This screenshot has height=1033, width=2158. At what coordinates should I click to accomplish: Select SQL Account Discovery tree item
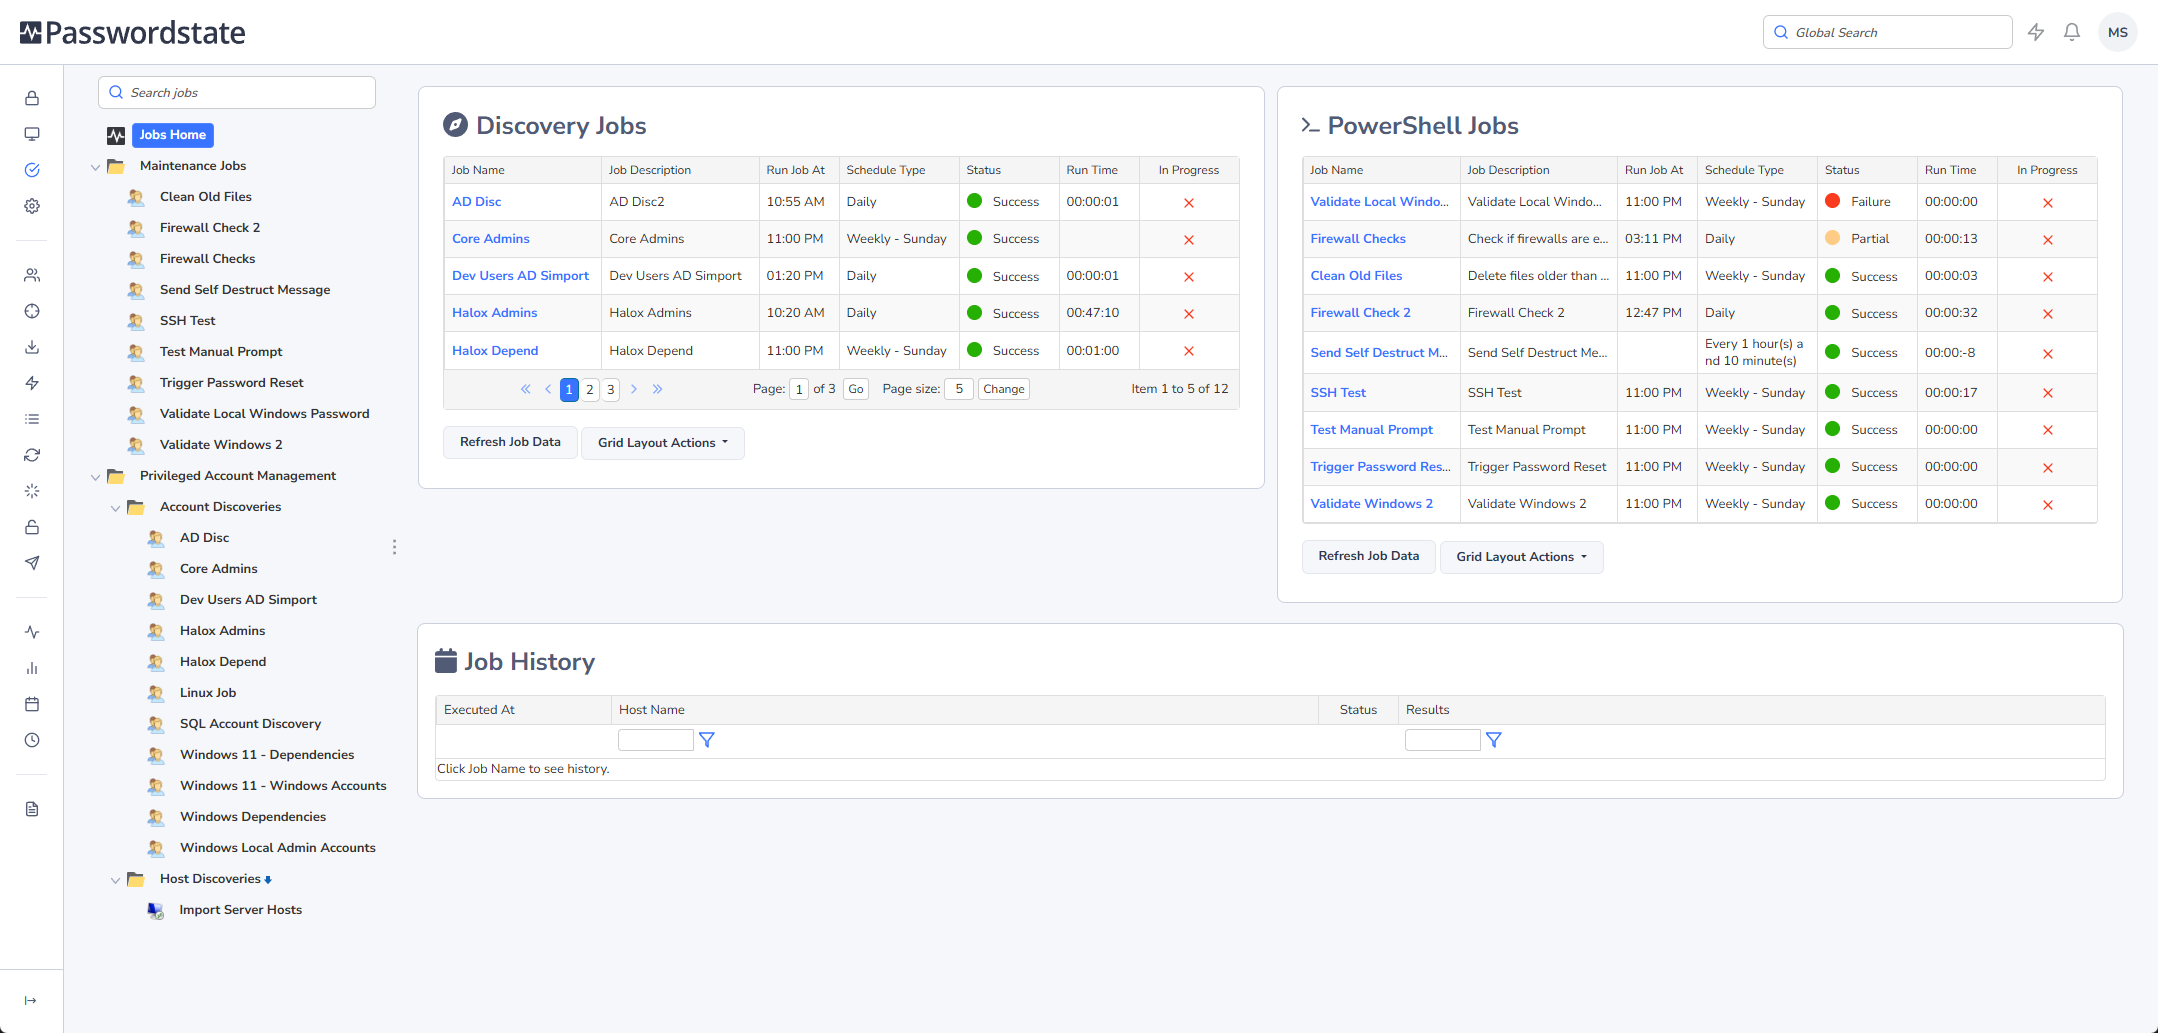tap(250, 724)
